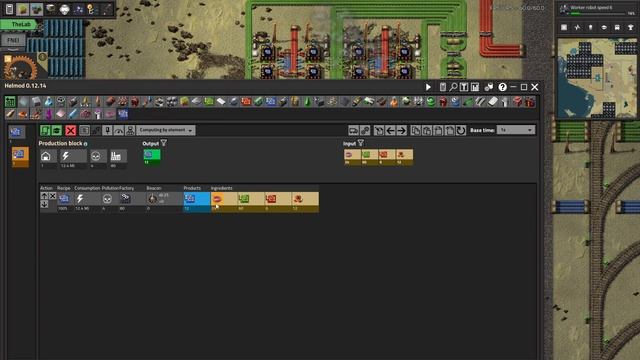Image resolution: width=640 pixels, height=360 pixels.
Task: Select the orange production block in left panel
Action: click(x=20, y=156)
